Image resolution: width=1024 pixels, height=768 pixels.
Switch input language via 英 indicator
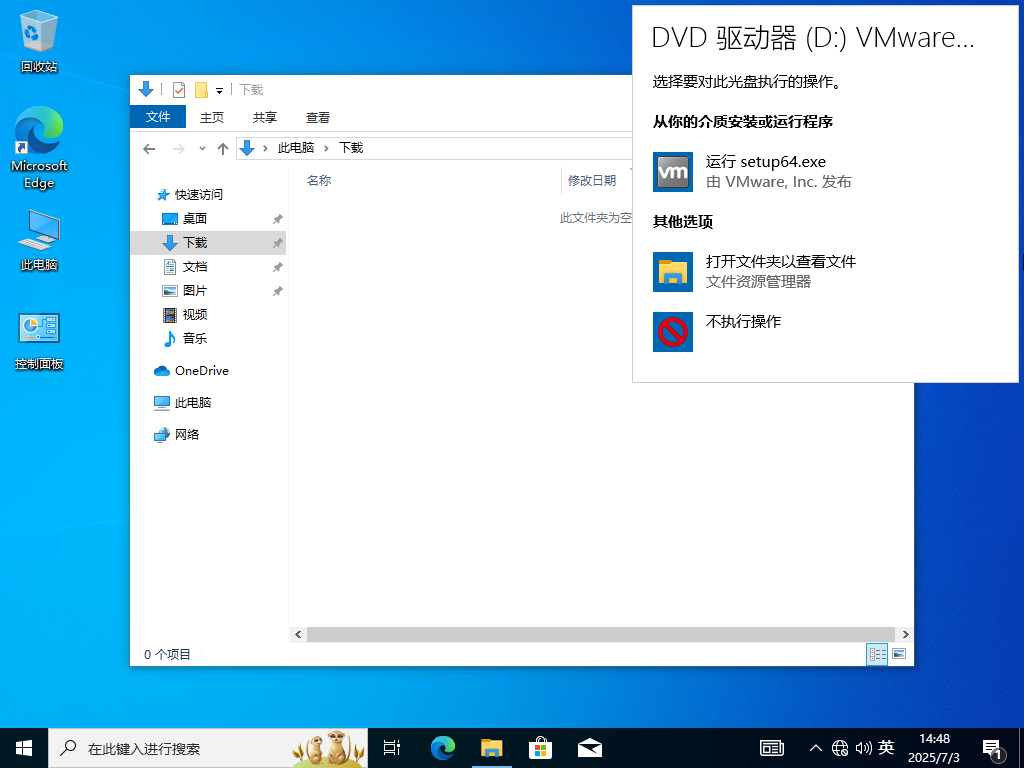tap(886, 748)
